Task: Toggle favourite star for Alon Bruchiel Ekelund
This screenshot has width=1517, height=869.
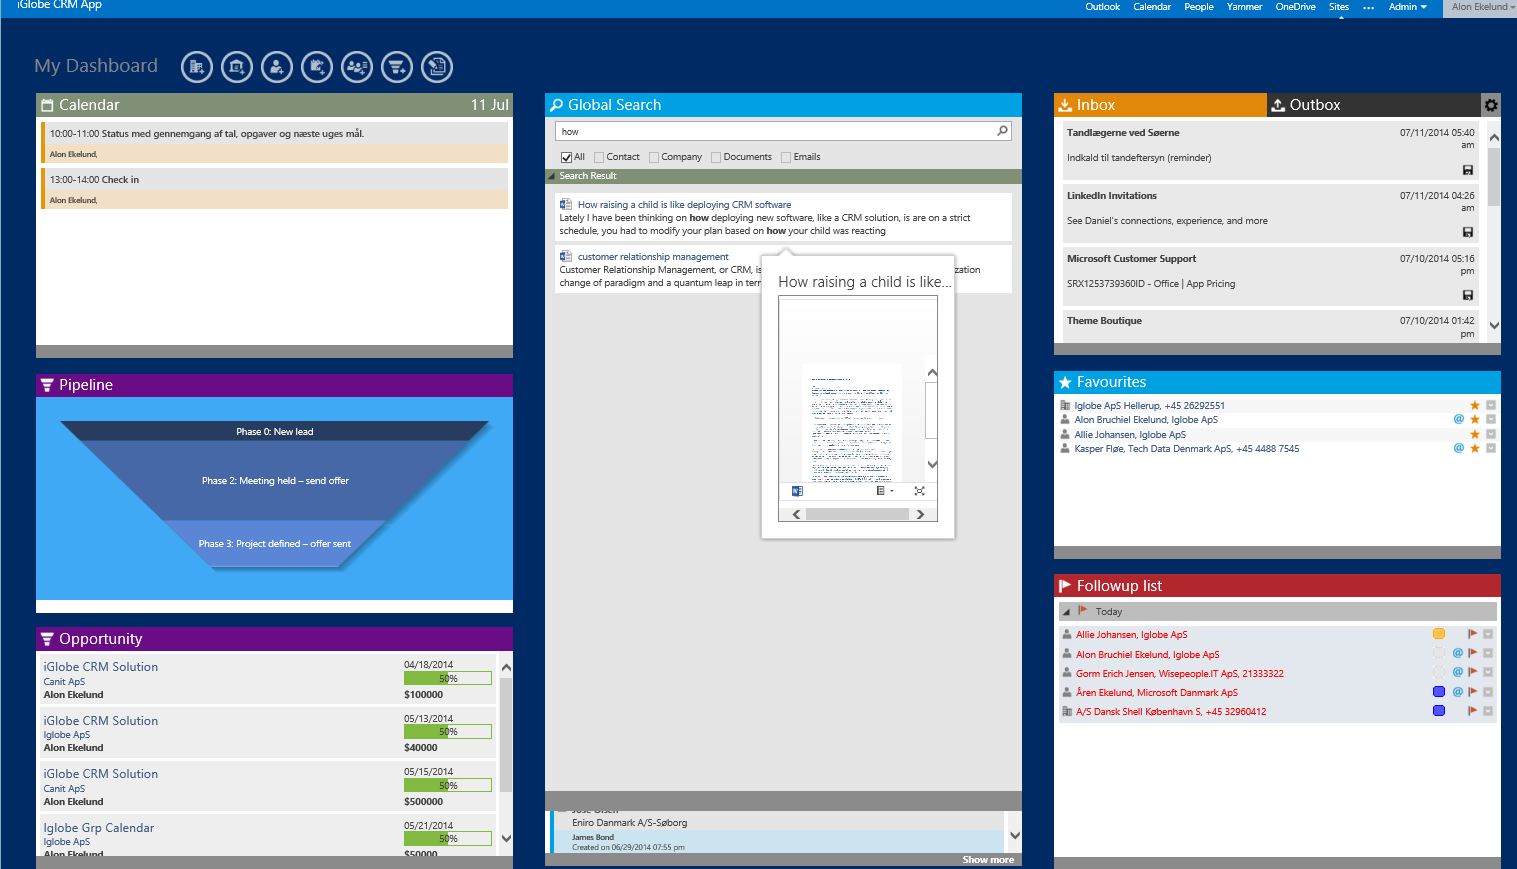Action: tap(1474, 419)
